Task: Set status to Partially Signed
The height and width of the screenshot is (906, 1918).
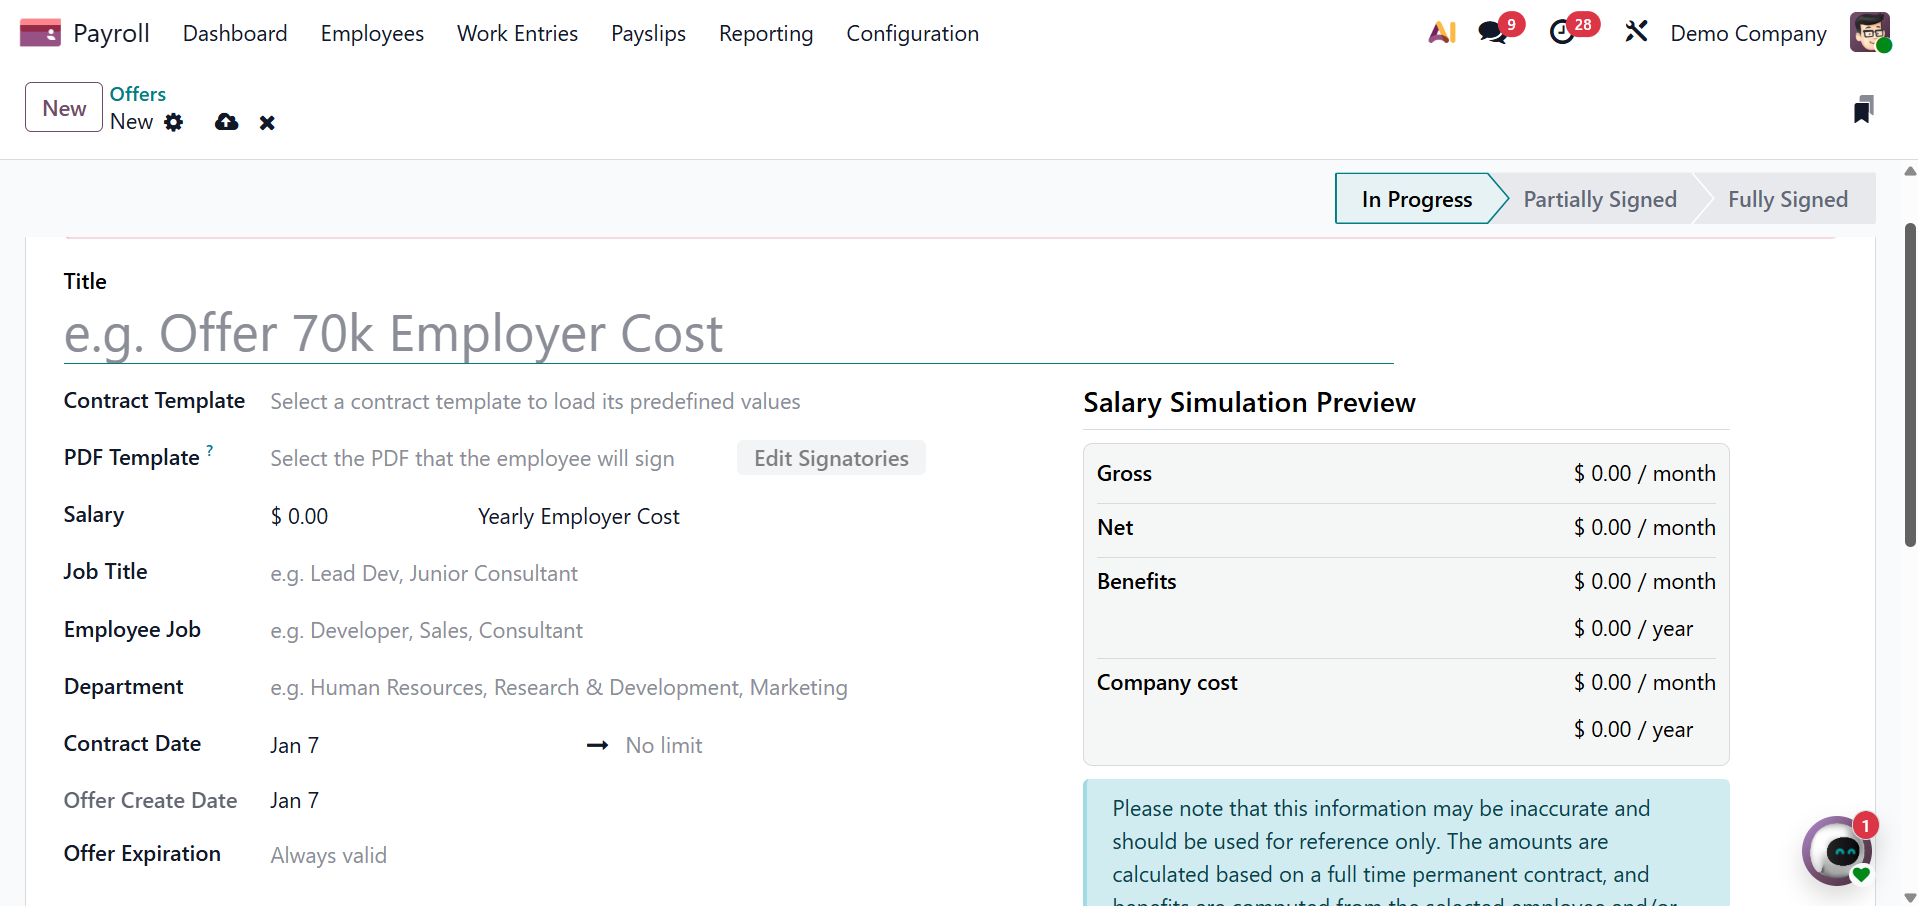Action: click(x=1599, y=200)
